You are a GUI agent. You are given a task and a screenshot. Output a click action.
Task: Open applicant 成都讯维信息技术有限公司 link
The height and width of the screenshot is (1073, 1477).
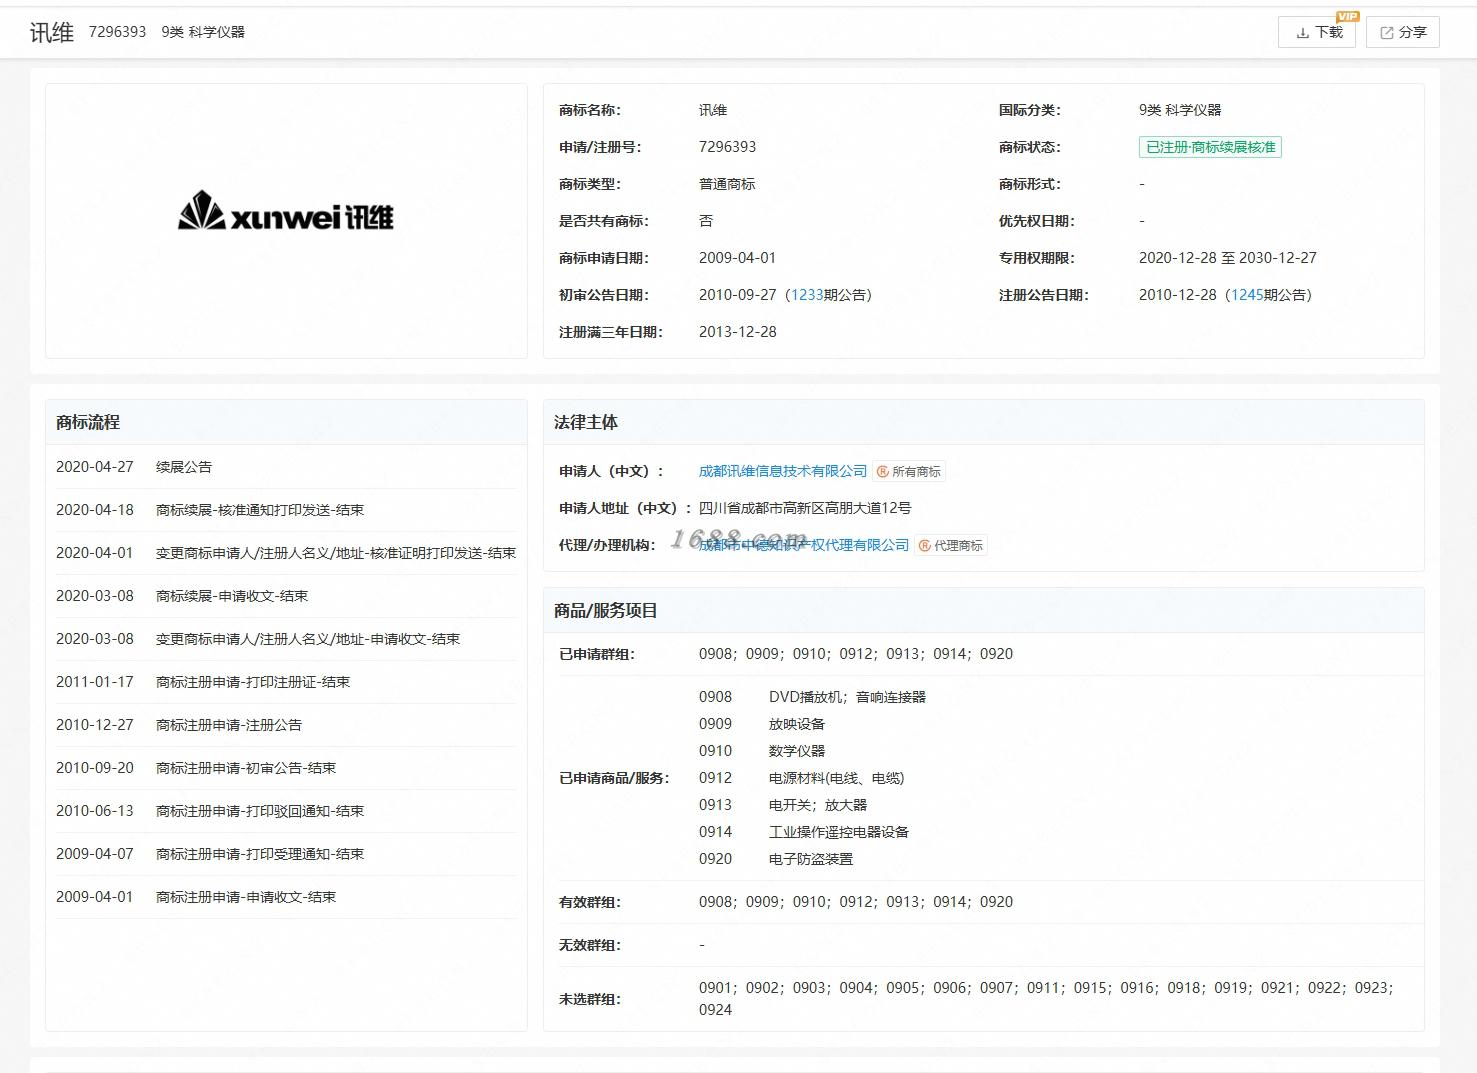click(x=783, y=471)
